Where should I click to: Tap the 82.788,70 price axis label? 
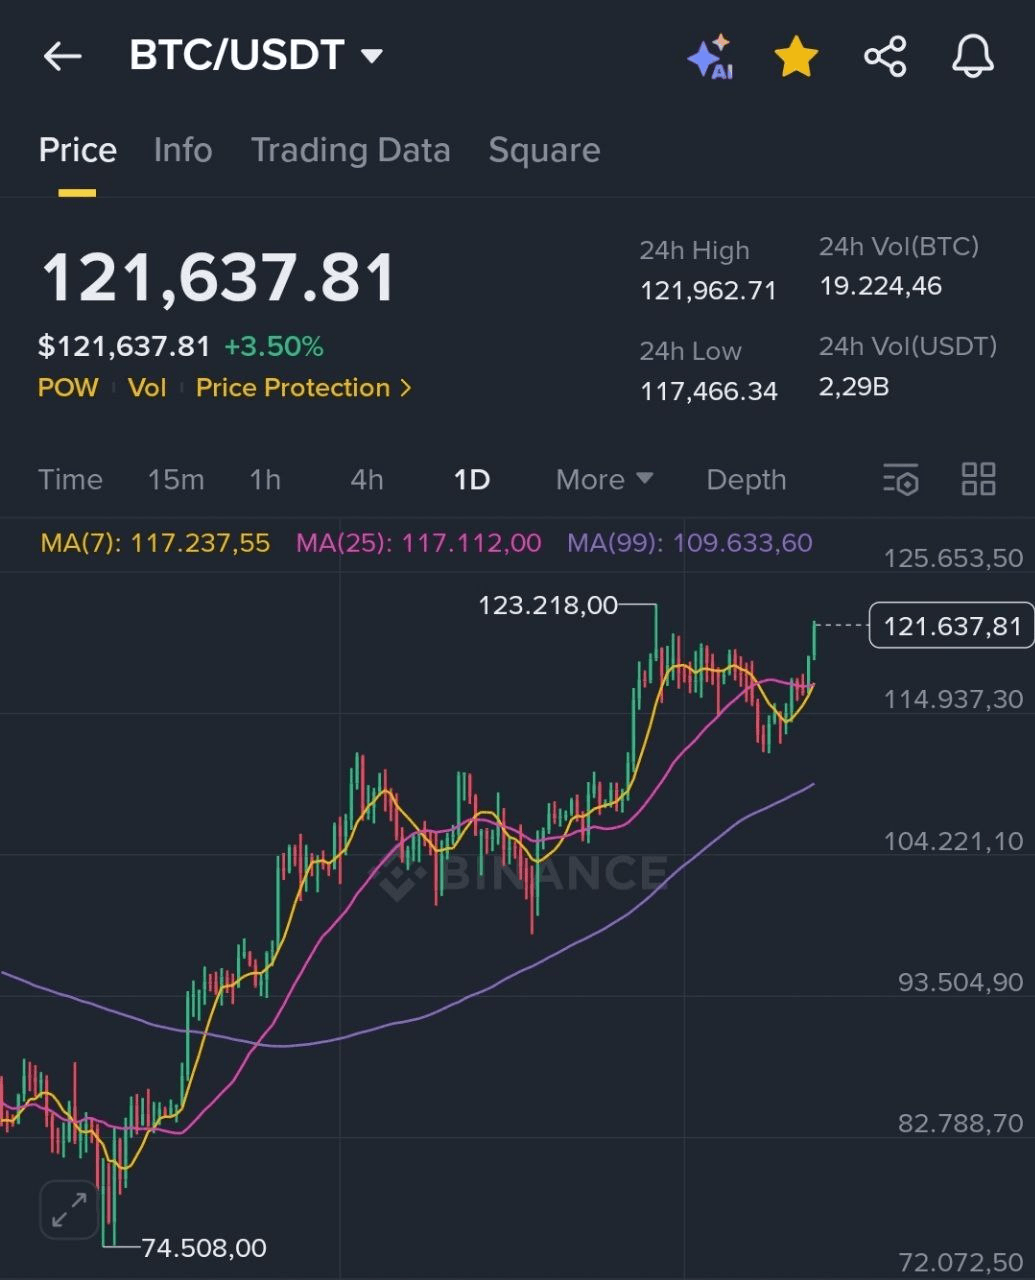[960, 1123]
